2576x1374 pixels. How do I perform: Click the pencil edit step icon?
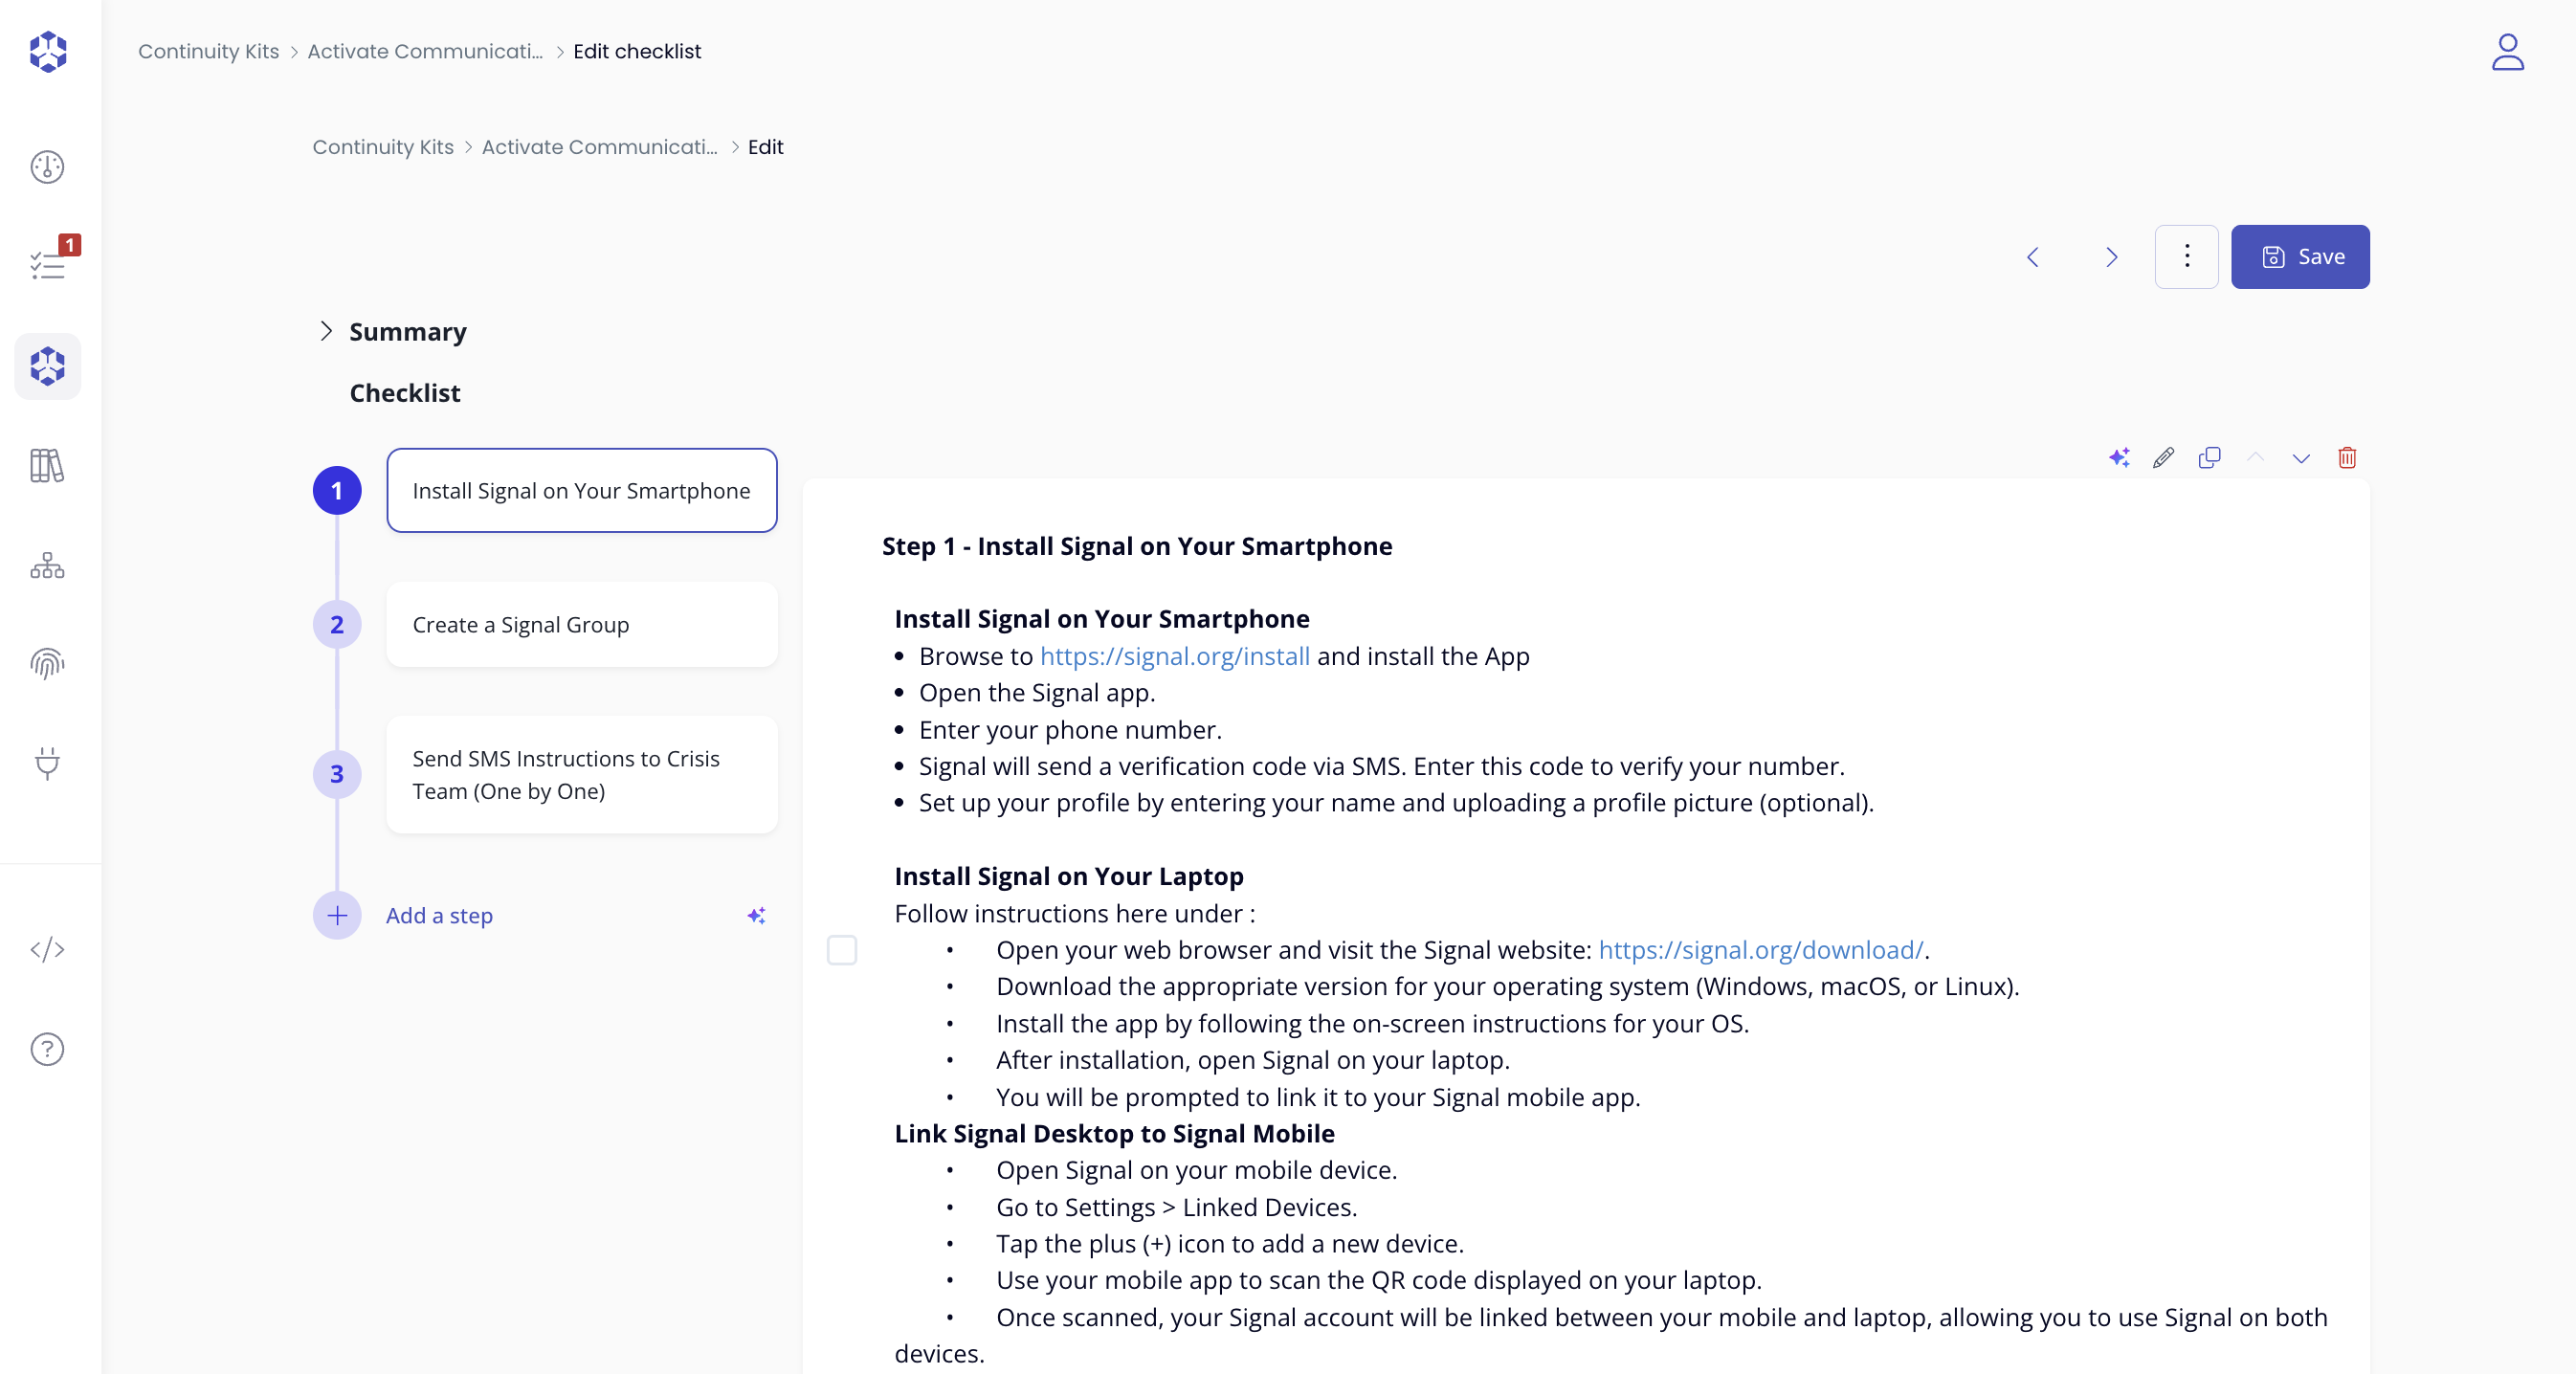[x=2163, y=458]
